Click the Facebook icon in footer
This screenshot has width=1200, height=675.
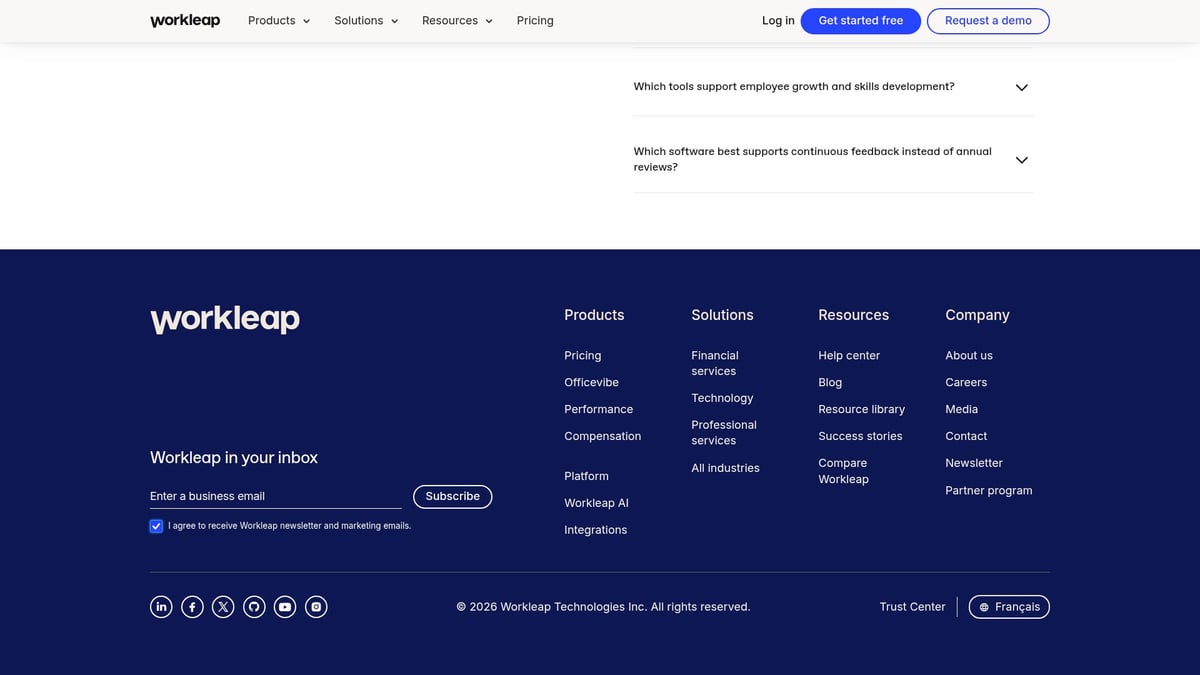click(192, 607)
